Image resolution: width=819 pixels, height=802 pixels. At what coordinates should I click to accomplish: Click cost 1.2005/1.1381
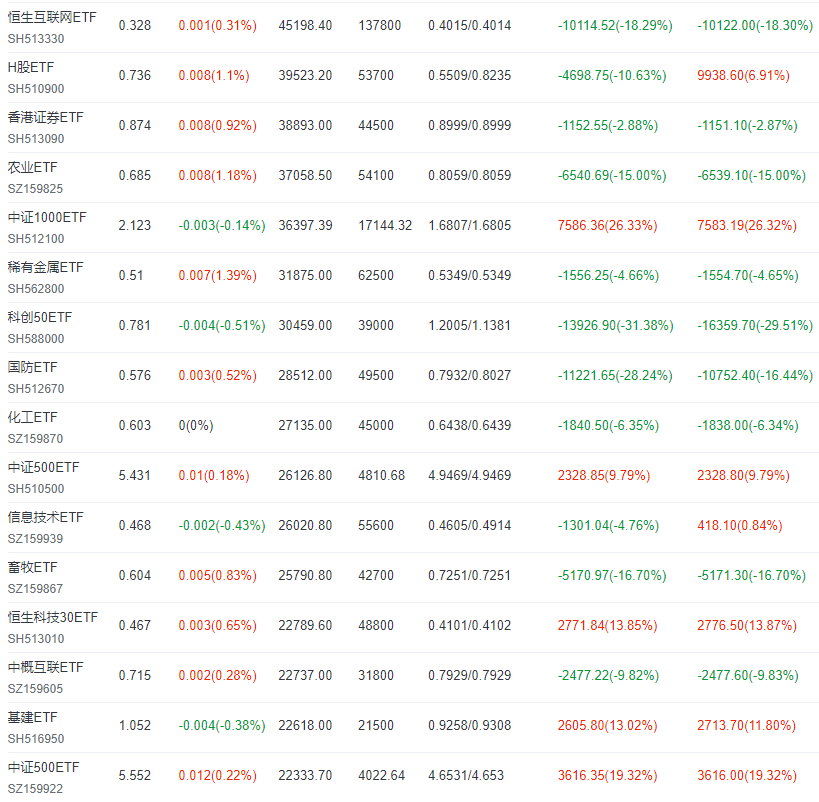point(470,326)
